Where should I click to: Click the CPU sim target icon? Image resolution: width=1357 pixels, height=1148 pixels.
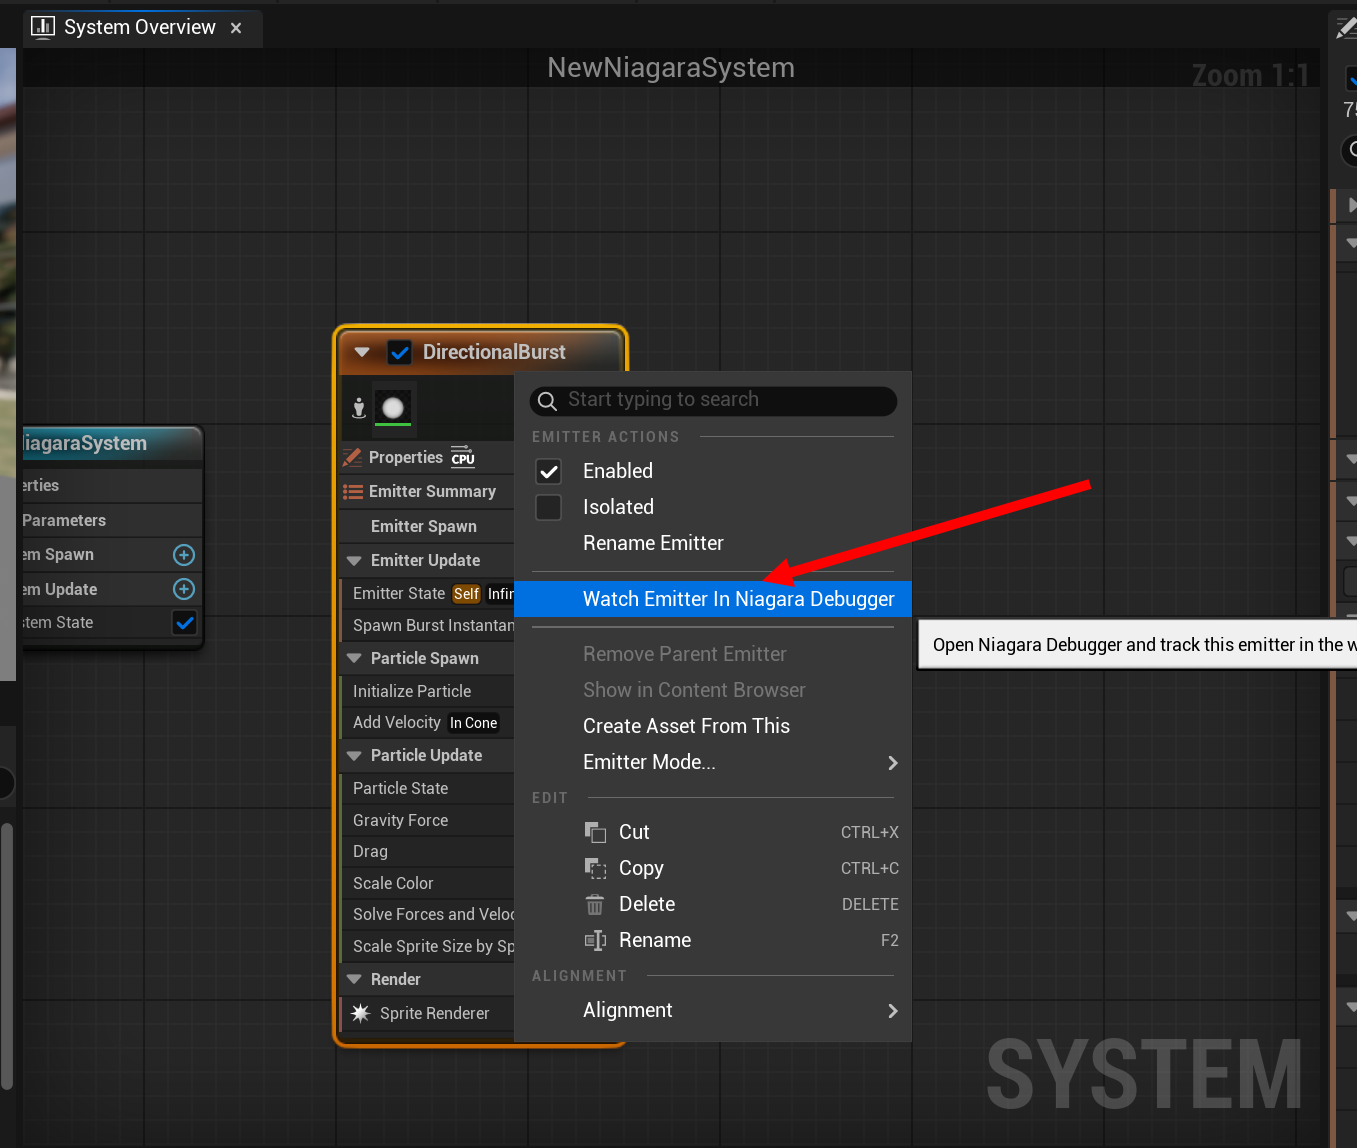pos(463,457)
